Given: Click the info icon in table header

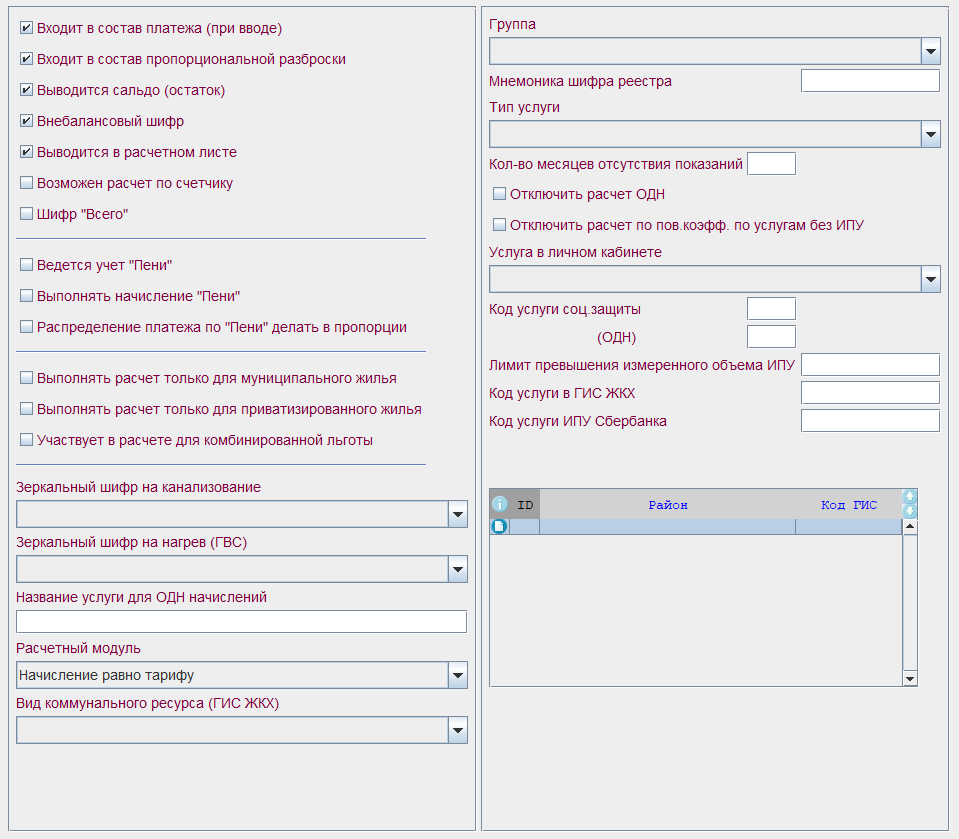Looking at the screenshot, I should click(x=500, y=504).
